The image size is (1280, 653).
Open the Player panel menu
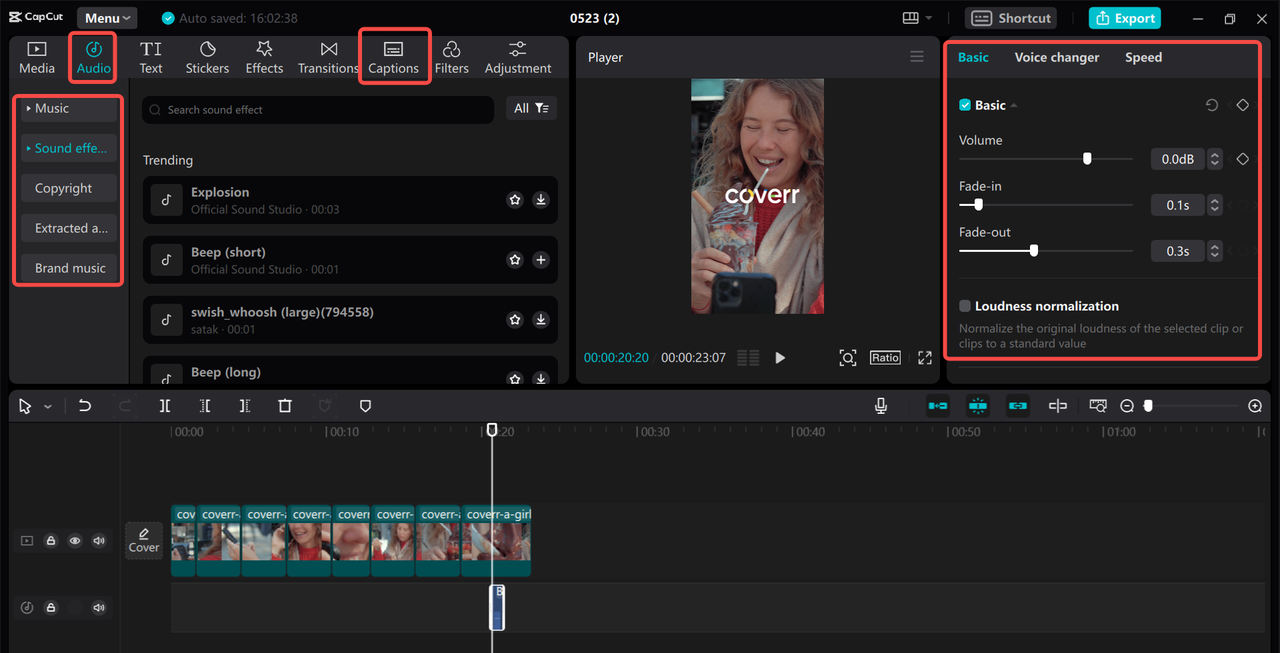[x=917, y=57]
